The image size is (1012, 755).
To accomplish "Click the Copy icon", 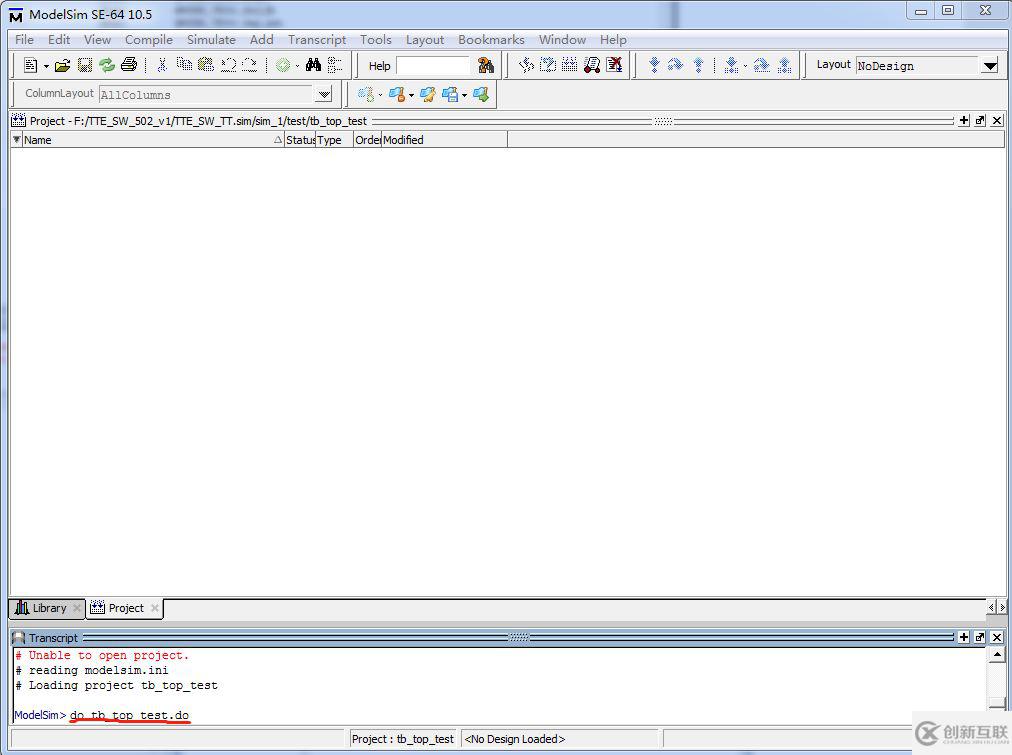I will coord(185,65).
